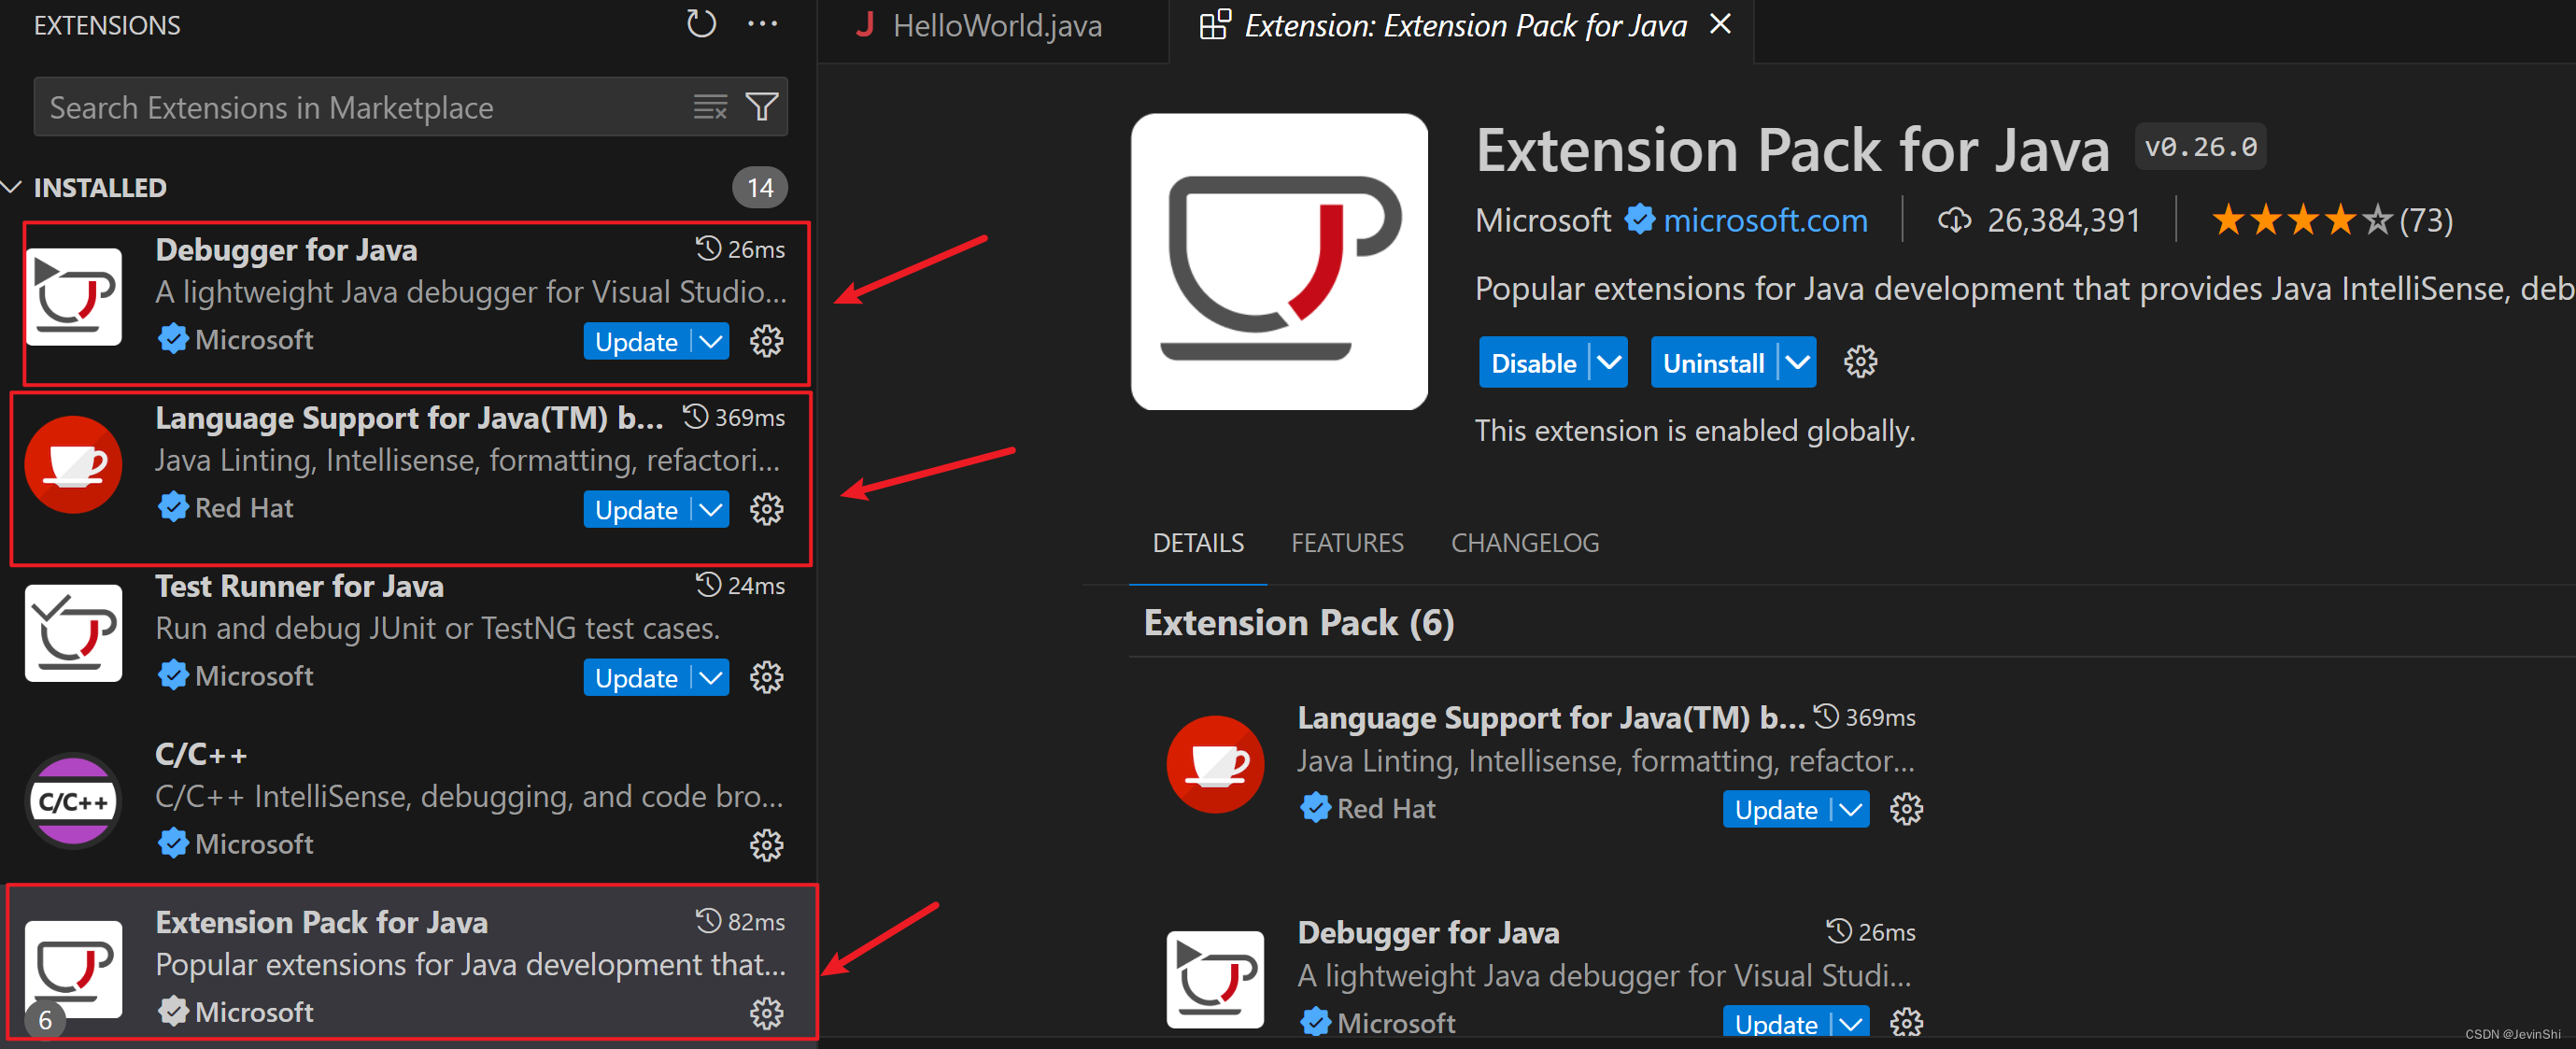Switch to the FEATURES tab
2576x1049 pixels.
coord(1347,543)
